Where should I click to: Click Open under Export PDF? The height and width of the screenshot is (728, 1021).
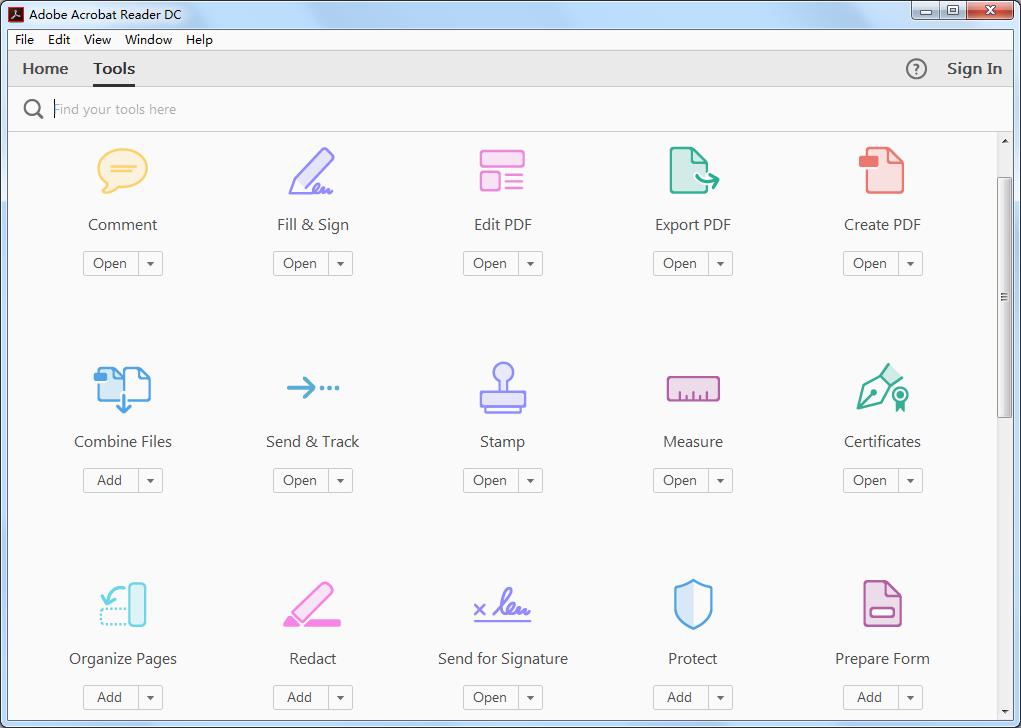(x=680, y=264)
